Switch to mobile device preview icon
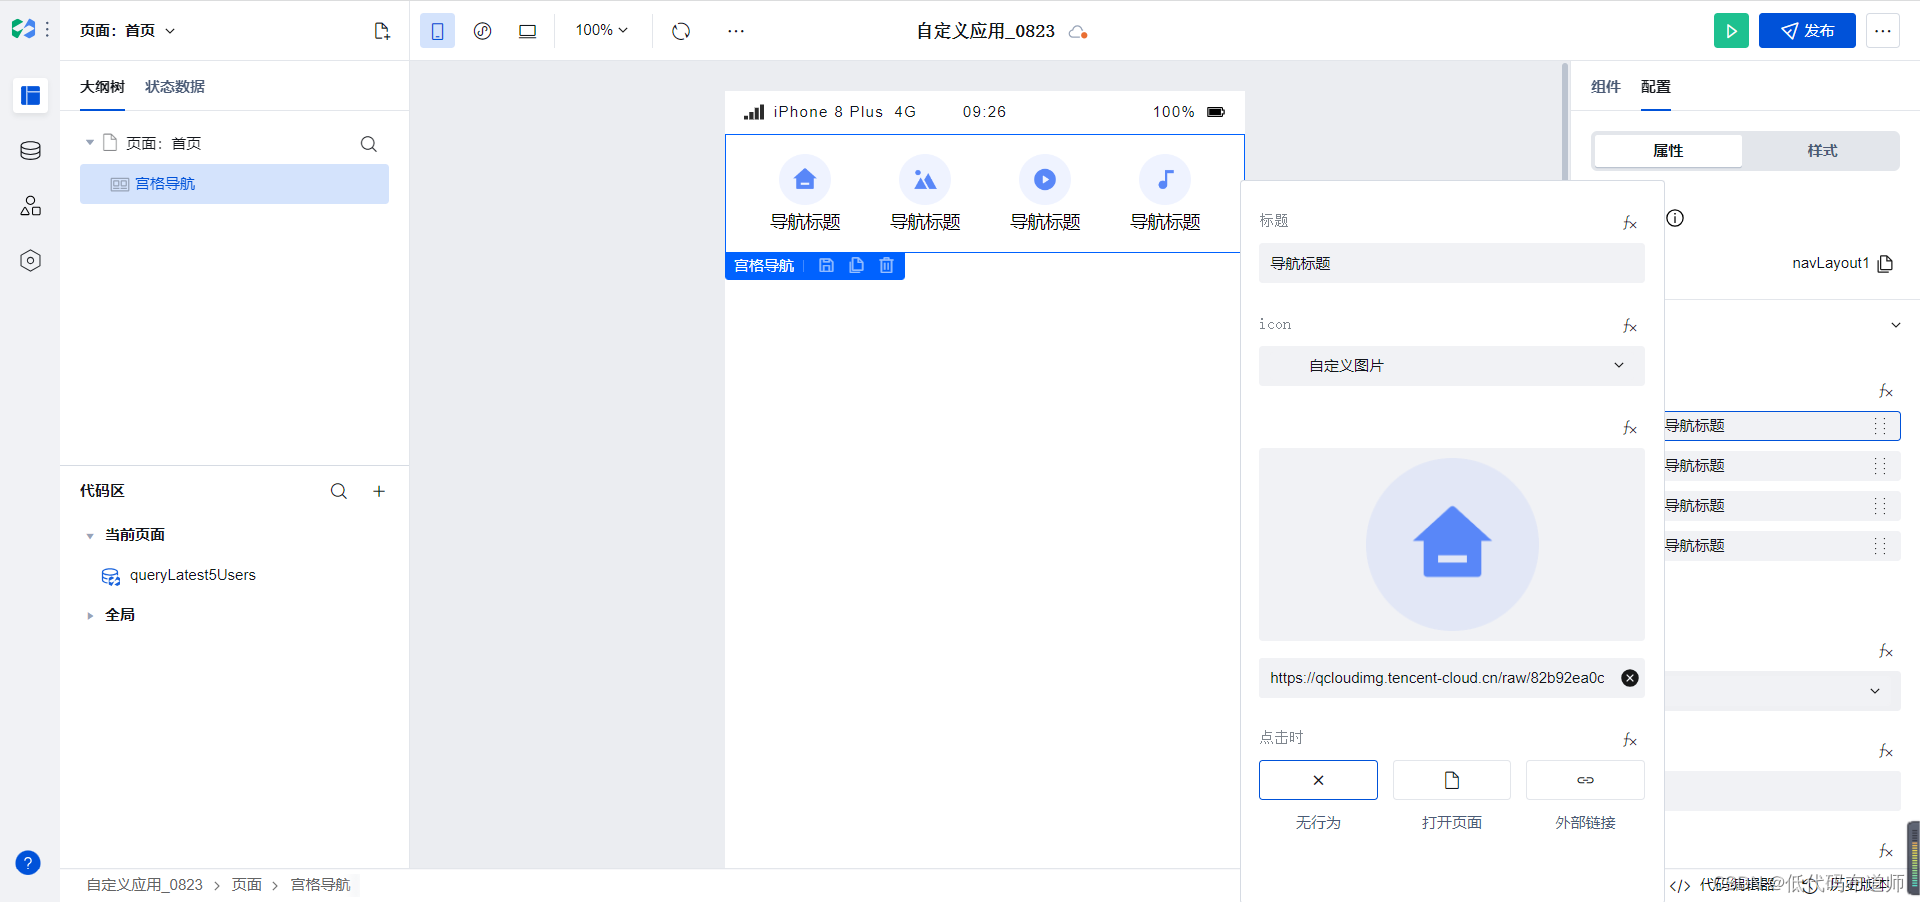This screenshot has height=902, width=1920. (x=437, y=31)
